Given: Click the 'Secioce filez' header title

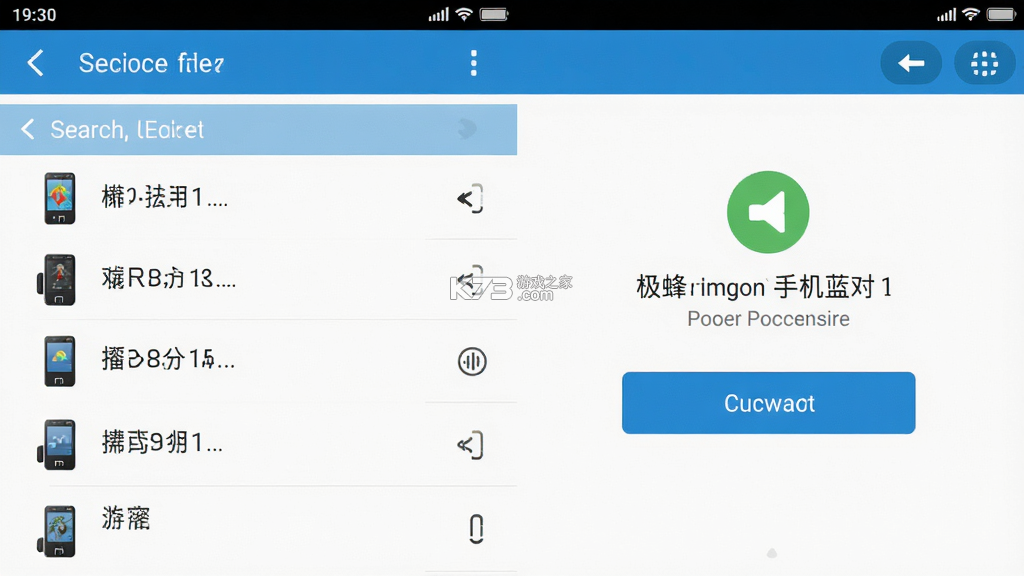Looking at the screenshot, I should click(151, 63).
